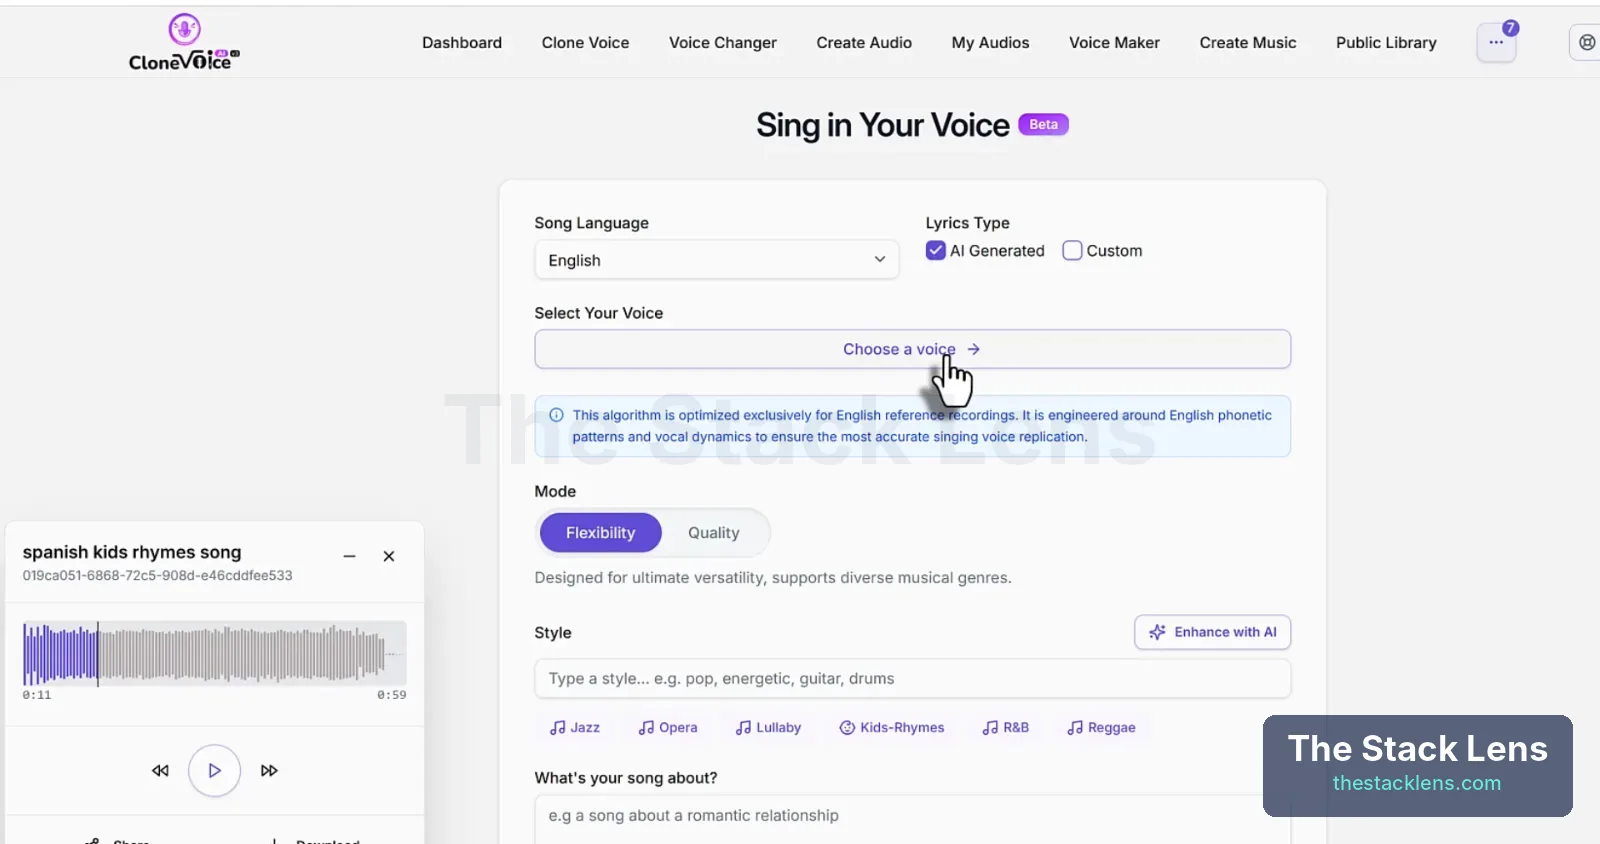Image resolution: width=1600 pixels, height=844 pixels.
Task: Select the R&B style chip
Action: tap(1006, 727)
